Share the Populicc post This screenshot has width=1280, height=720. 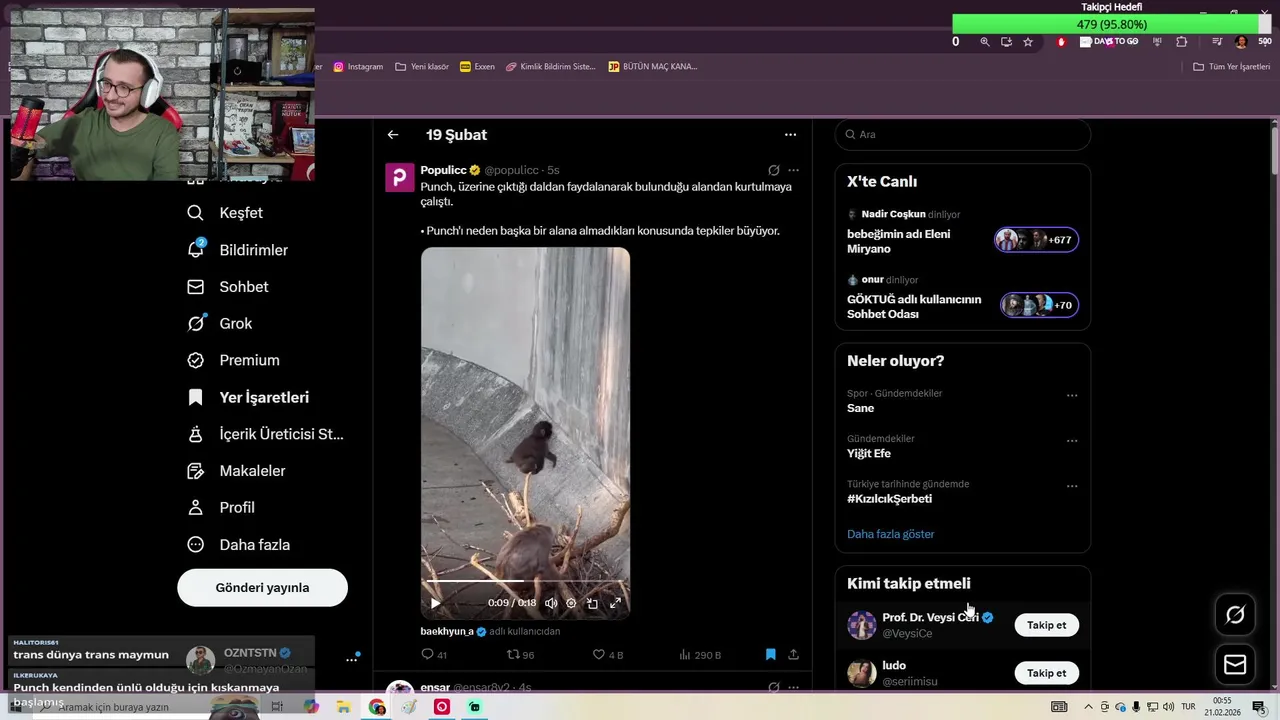point(793,655)
